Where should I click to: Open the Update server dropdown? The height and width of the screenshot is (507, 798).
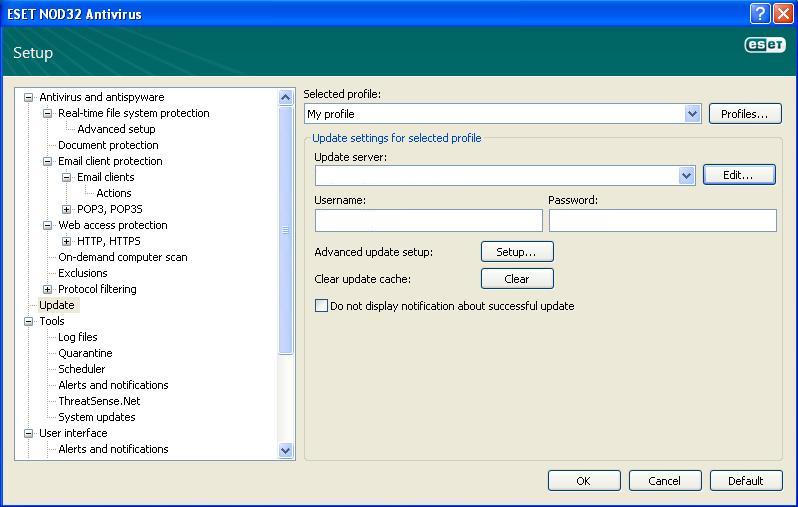(x=687, y=176)
